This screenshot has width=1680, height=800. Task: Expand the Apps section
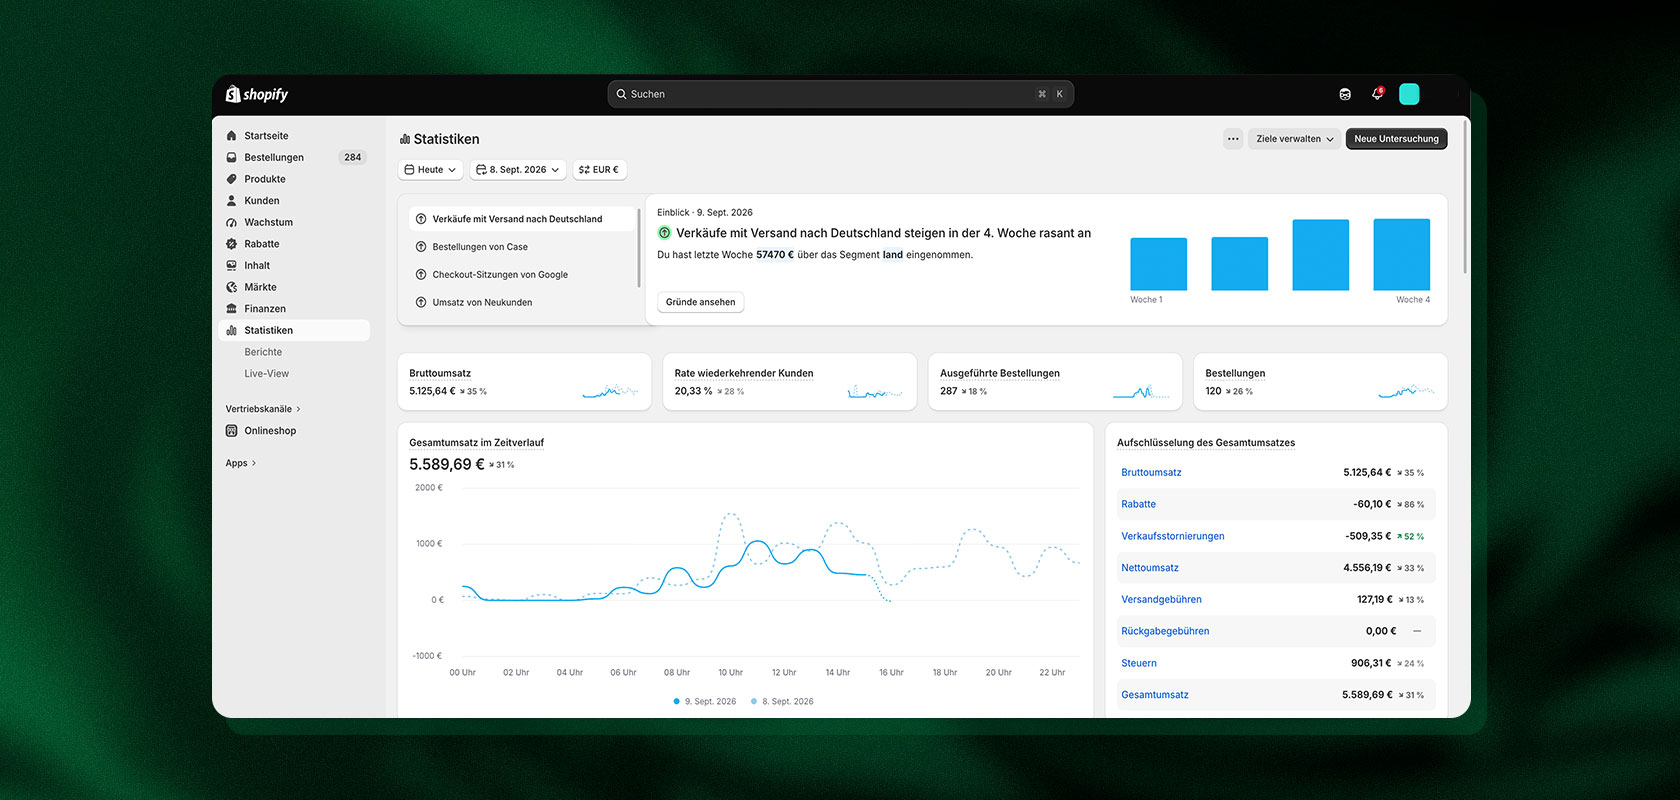point(241,463)
